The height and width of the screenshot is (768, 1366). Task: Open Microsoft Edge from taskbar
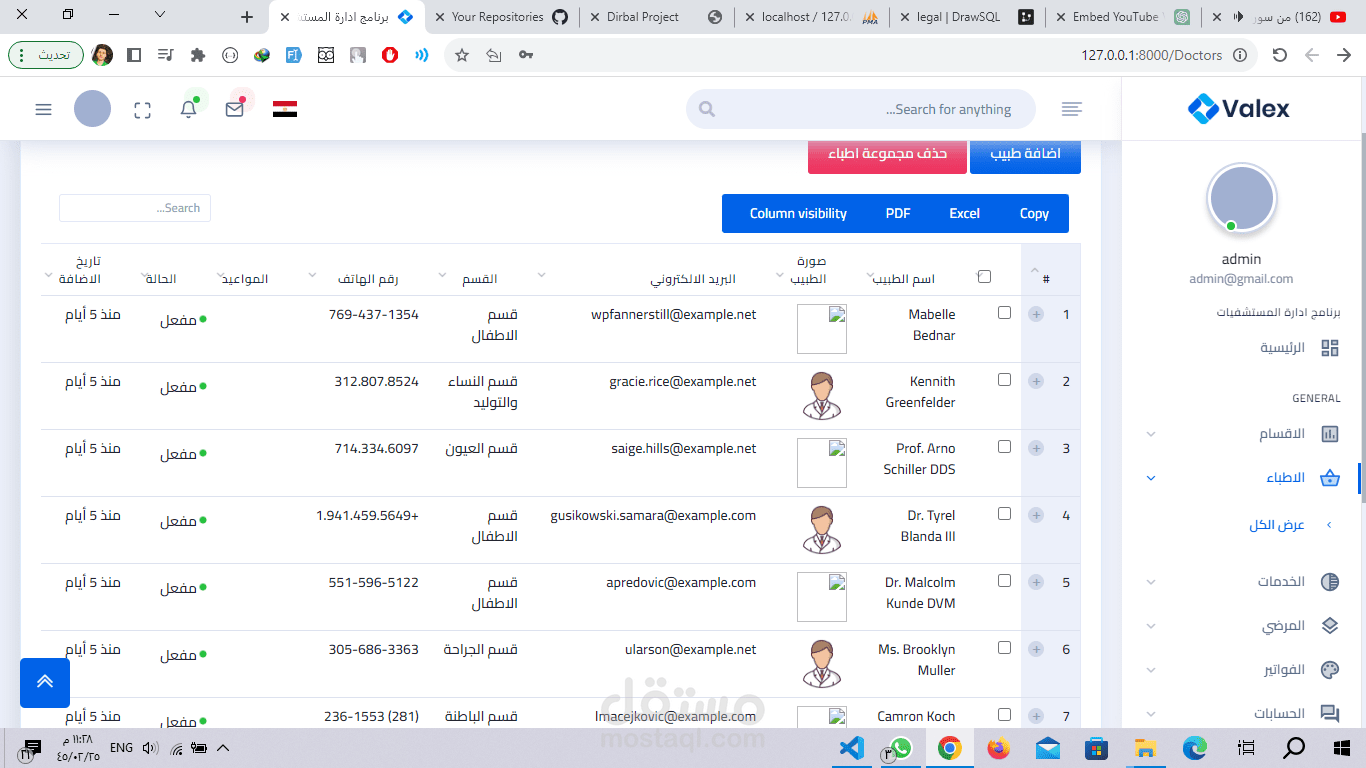pyautogui.click(x=1195, y=747)
